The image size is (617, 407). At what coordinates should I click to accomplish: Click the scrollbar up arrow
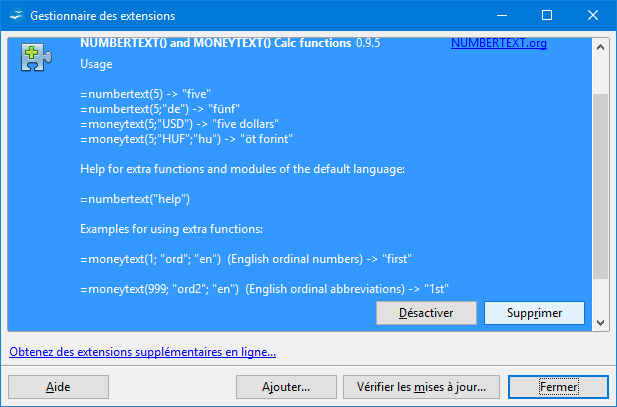[600, 48]
